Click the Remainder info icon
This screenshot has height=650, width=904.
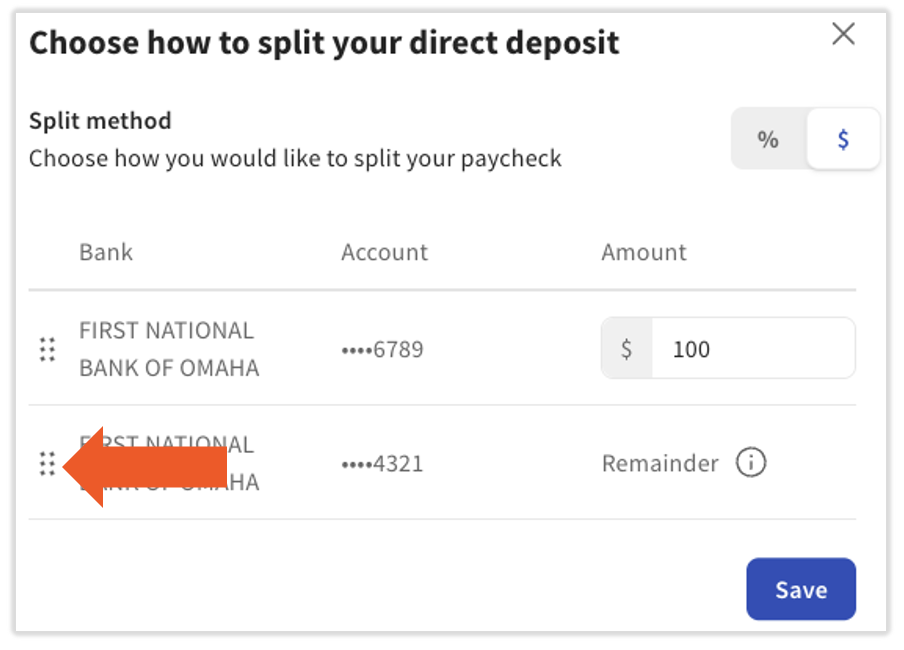[x=751, y=463]
